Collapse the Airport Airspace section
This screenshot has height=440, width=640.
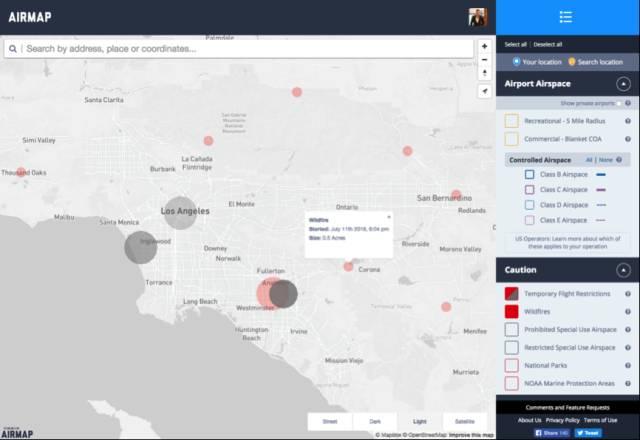623,85
